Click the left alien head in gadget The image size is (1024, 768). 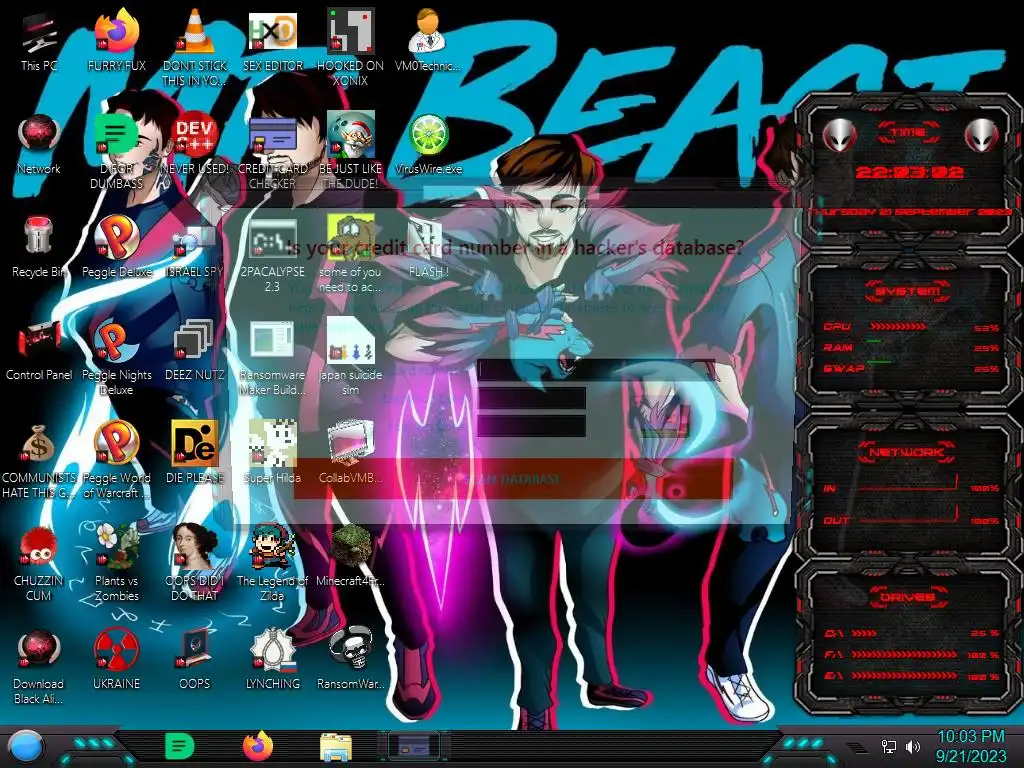coord(839,136)
